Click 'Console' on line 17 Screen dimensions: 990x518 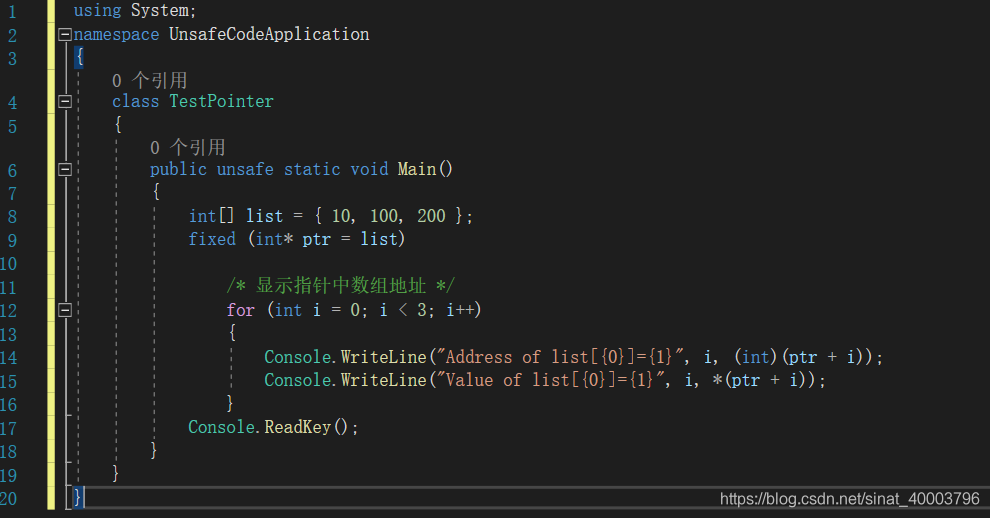222,427
